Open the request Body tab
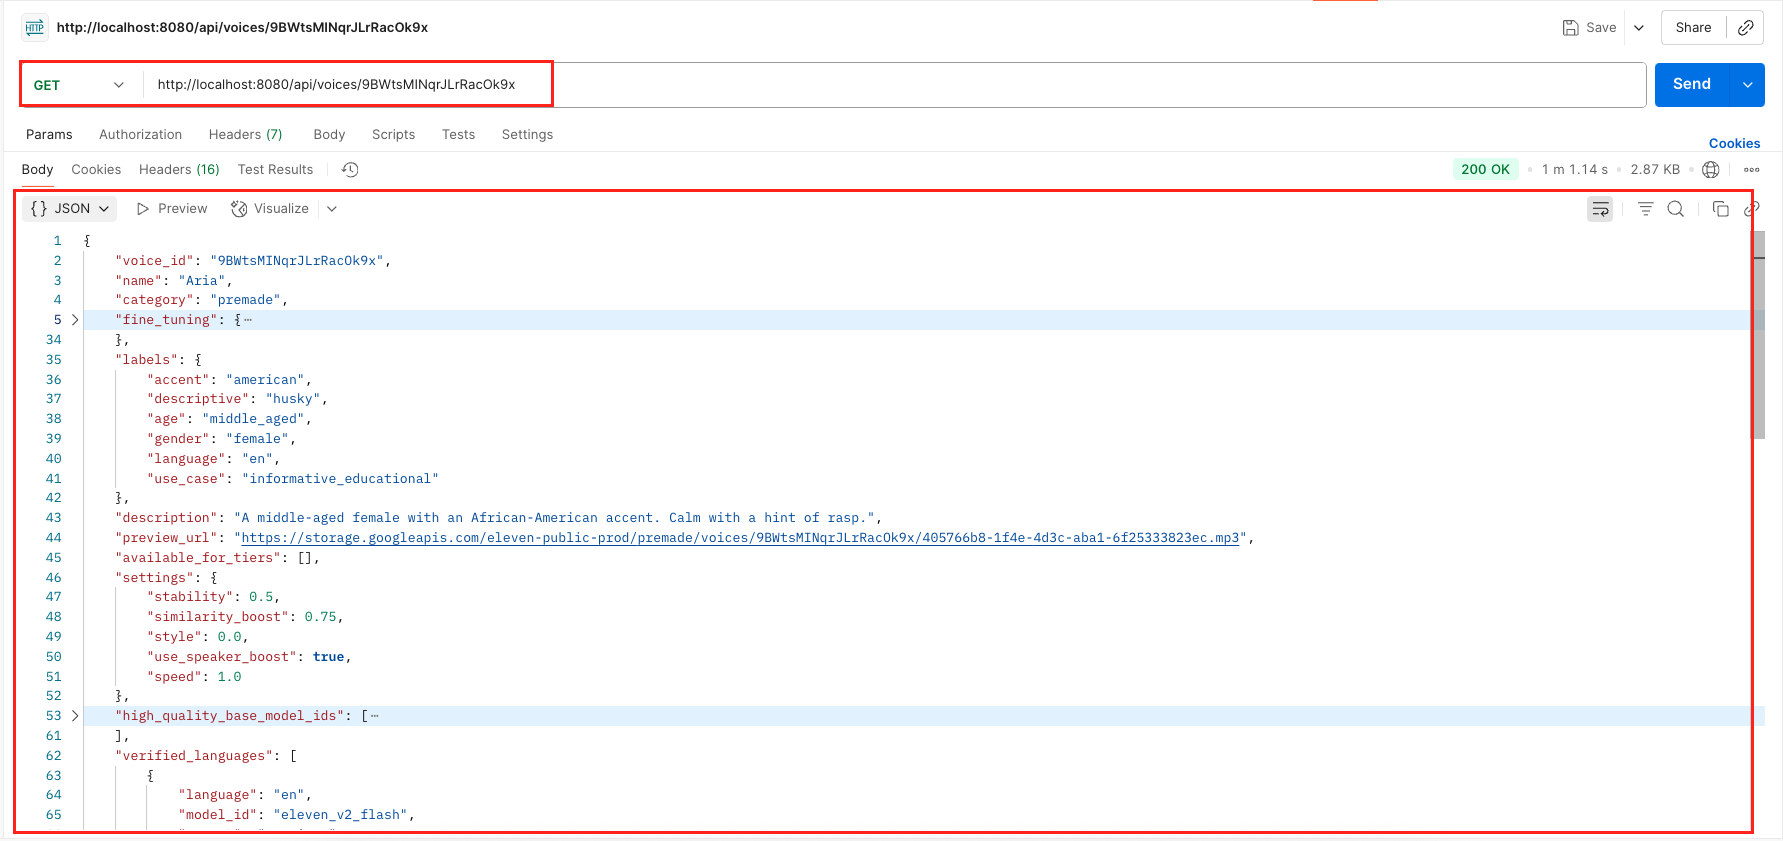Viewport: 1783px width, 841px height. [x=329, y=134]
